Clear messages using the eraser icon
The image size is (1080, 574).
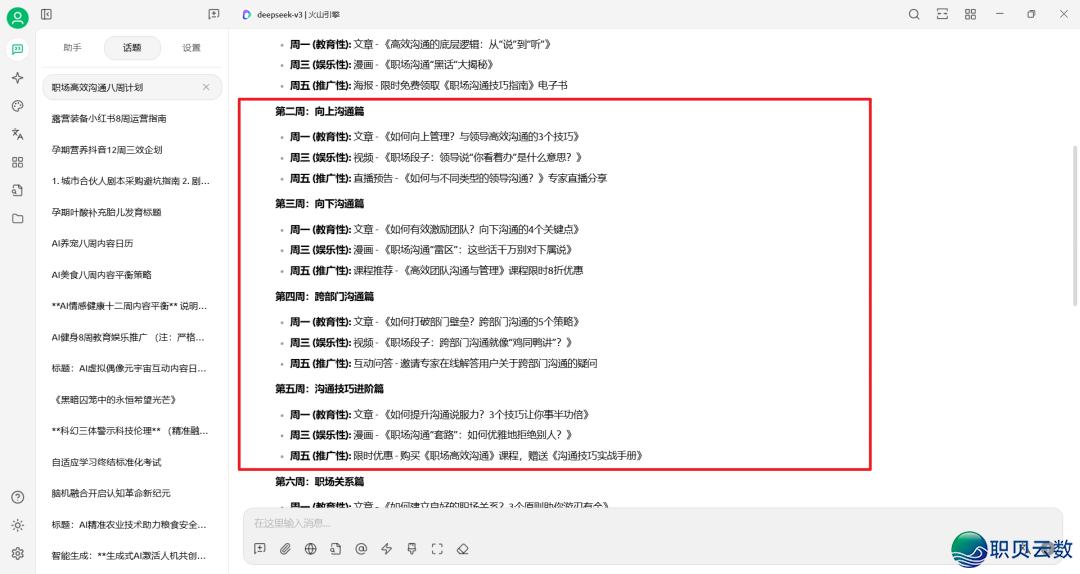tap(463, 549)
